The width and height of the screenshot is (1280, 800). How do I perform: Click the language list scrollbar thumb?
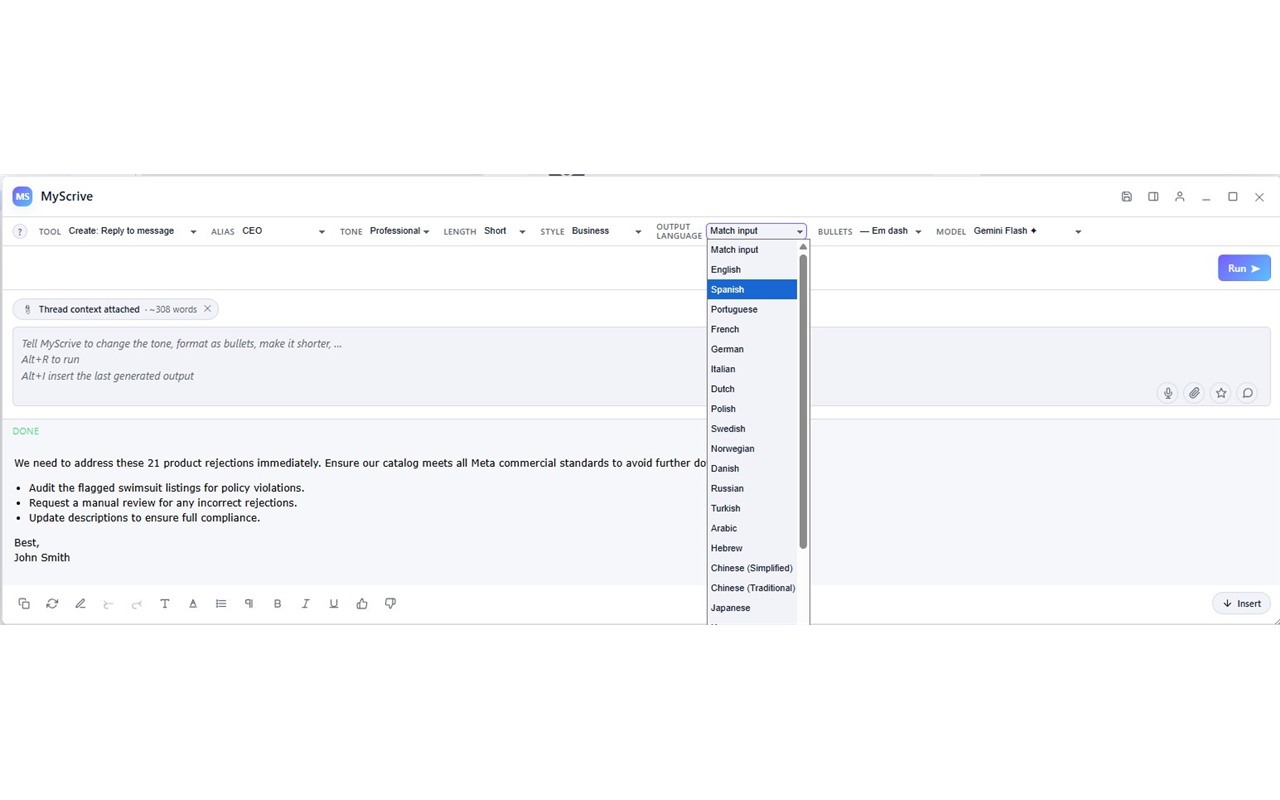803,400
